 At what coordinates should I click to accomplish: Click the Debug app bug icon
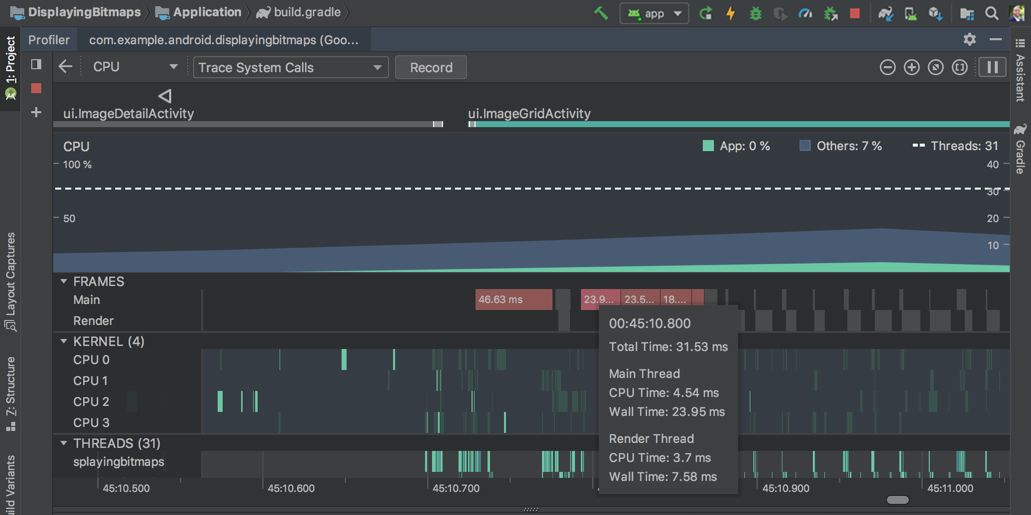click(x=755, y=13)
